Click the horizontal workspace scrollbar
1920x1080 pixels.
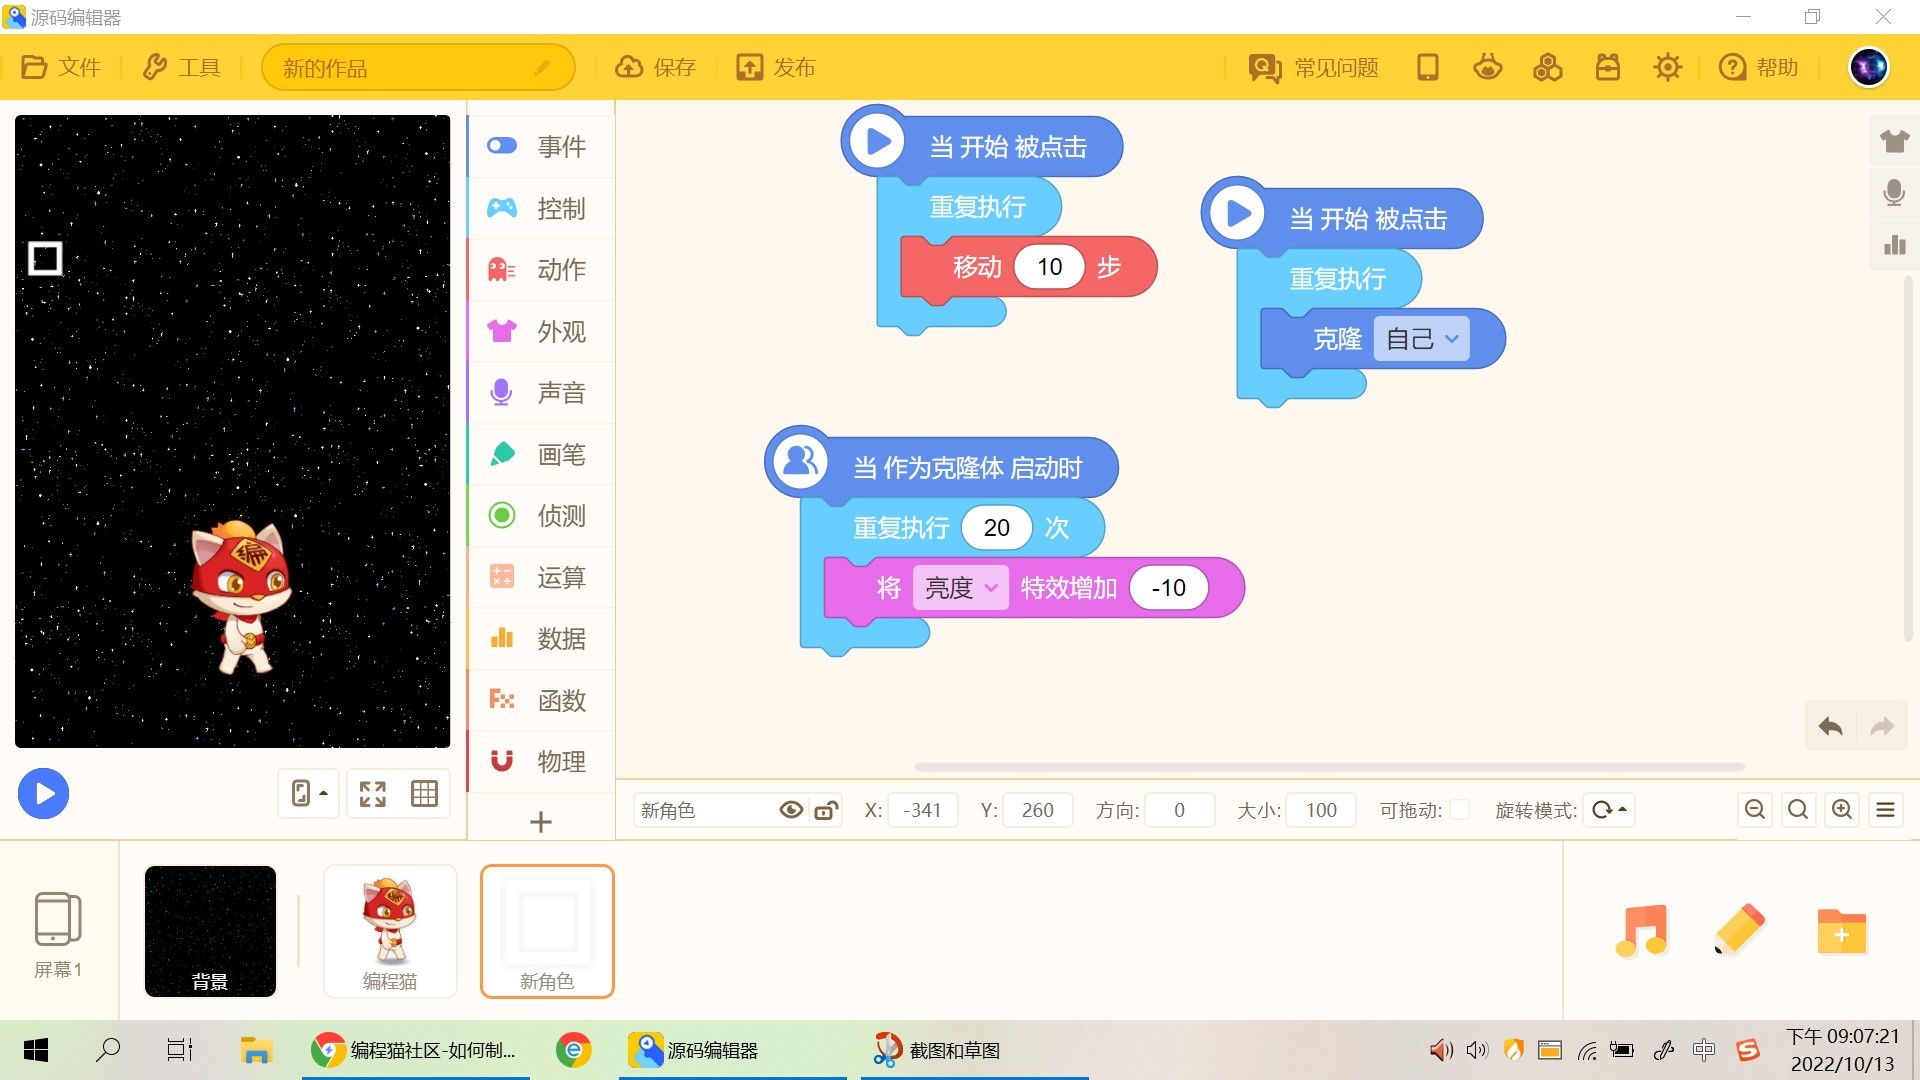point(1330,767)
